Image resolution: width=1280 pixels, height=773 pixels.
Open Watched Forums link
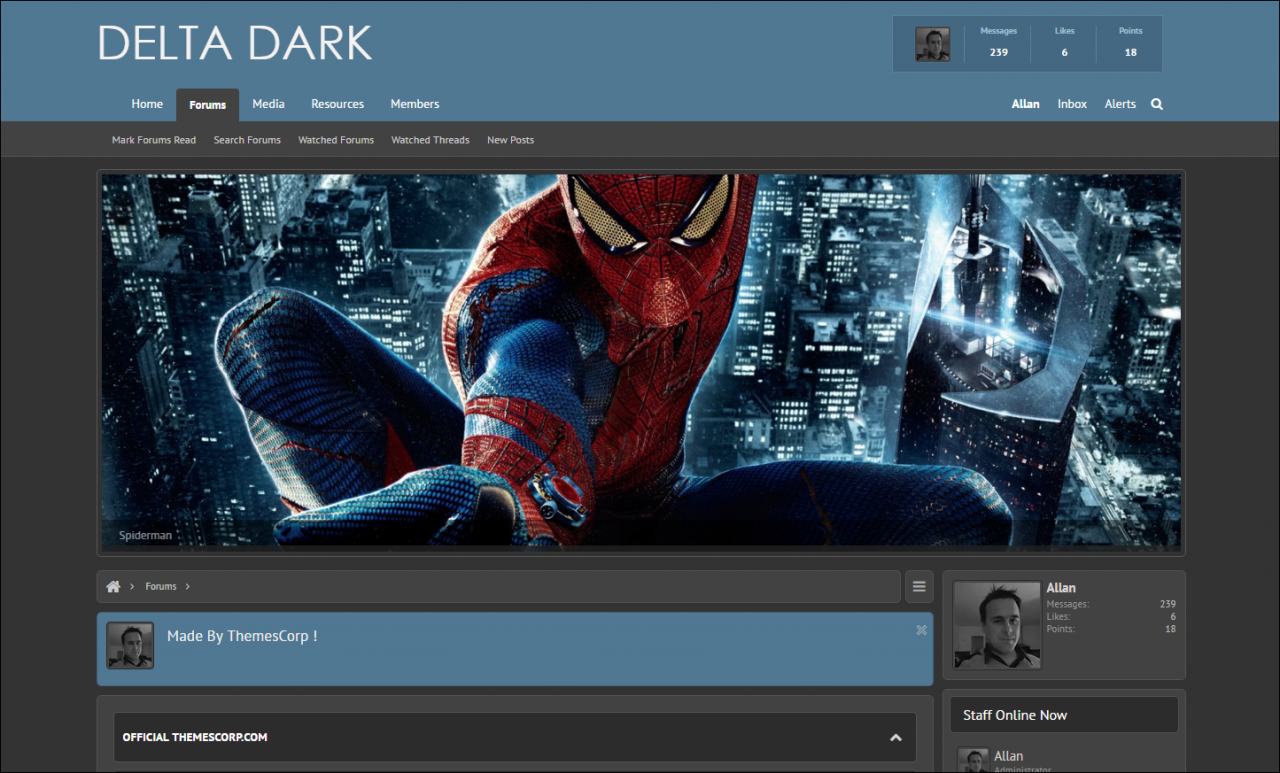coord(336,140)
